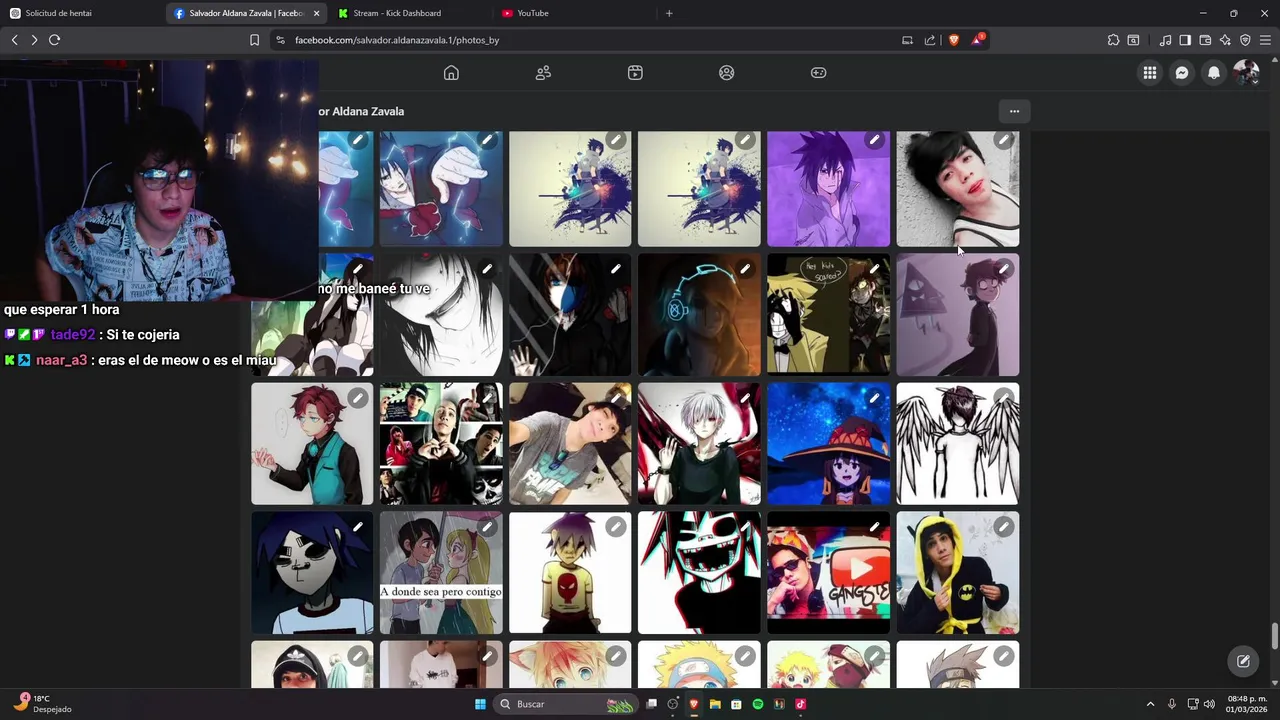
Task: Open volume control in system tray
Action: pyautogui.click(x=1211, y=704)
